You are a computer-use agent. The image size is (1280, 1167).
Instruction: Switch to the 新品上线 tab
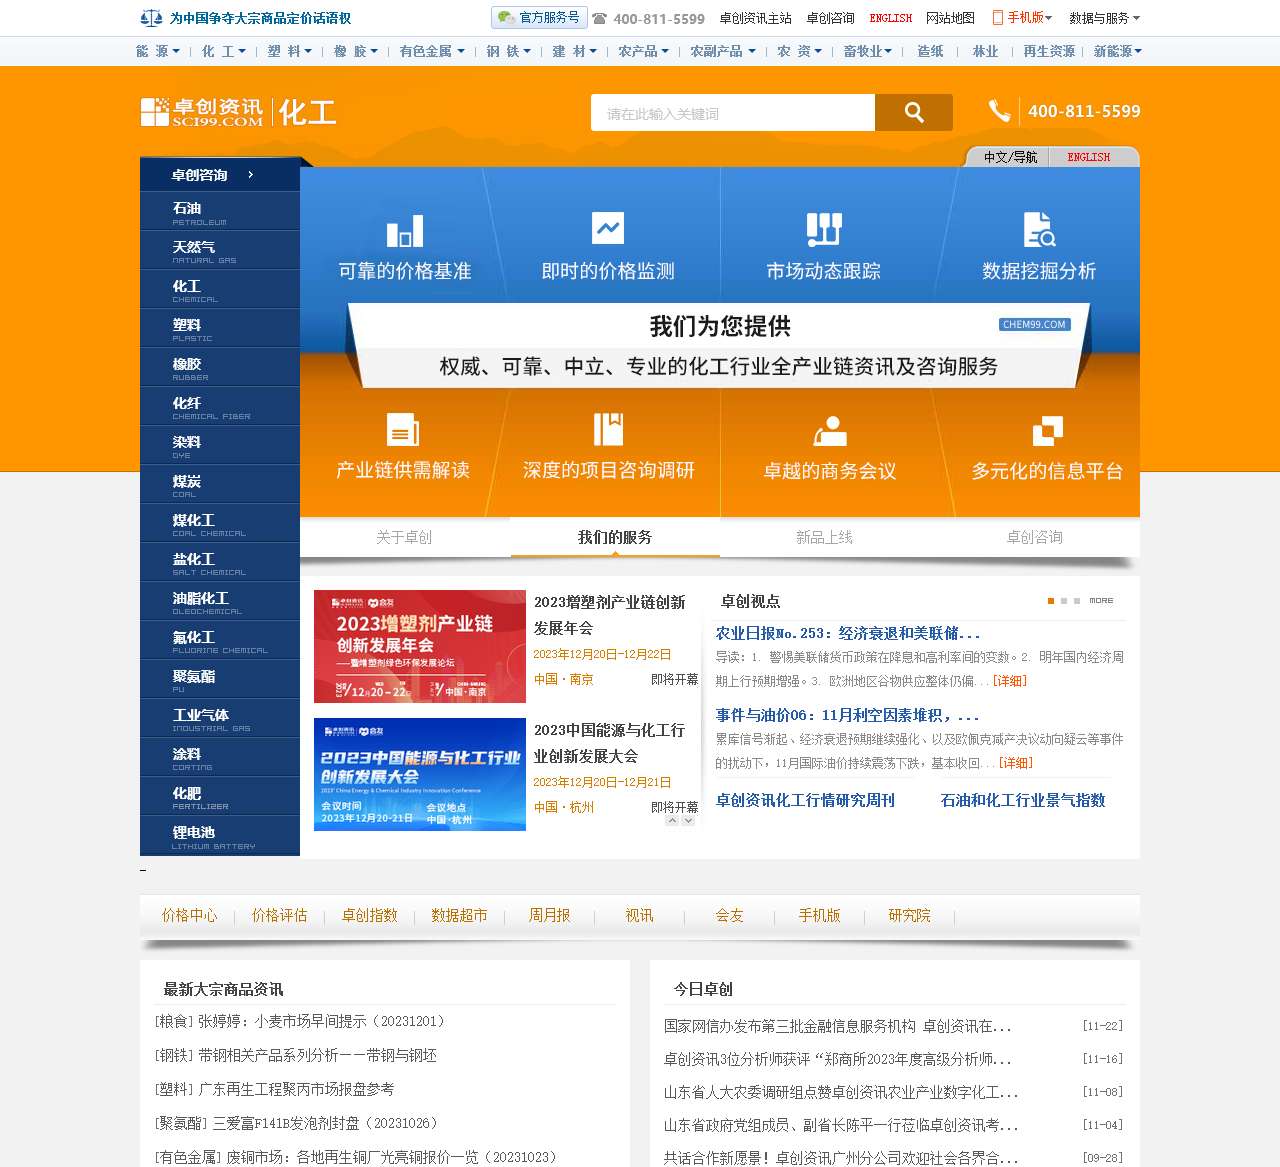tap(824, 537)
